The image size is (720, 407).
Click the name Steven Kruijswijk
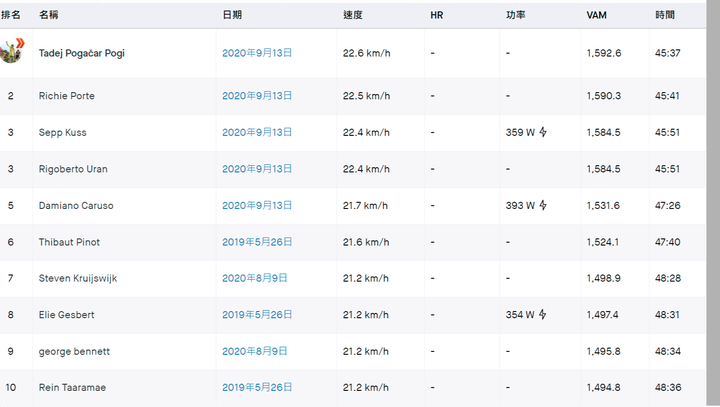(78, 278)
